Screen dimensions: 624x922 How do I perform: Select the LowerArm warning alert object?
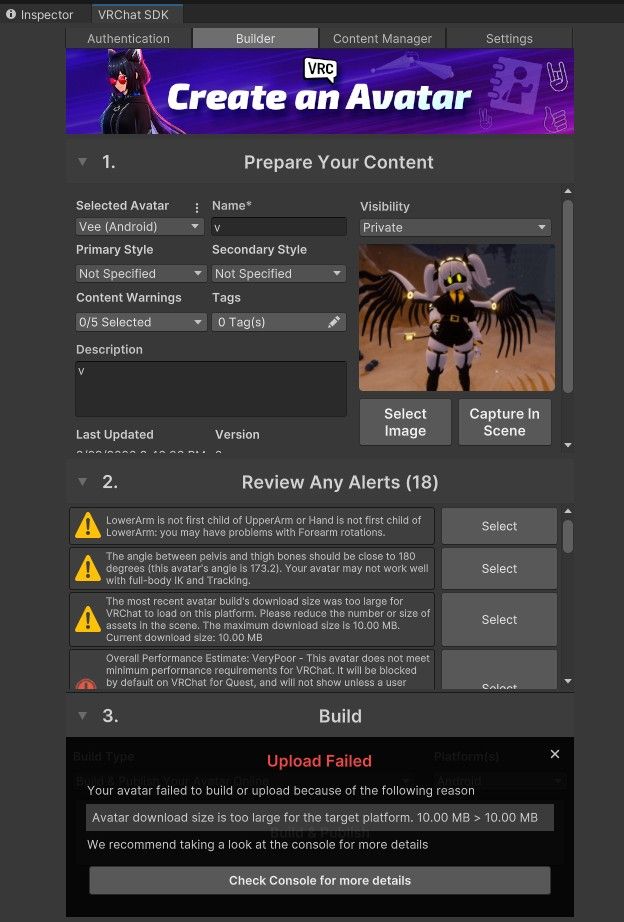click(499, 526)
